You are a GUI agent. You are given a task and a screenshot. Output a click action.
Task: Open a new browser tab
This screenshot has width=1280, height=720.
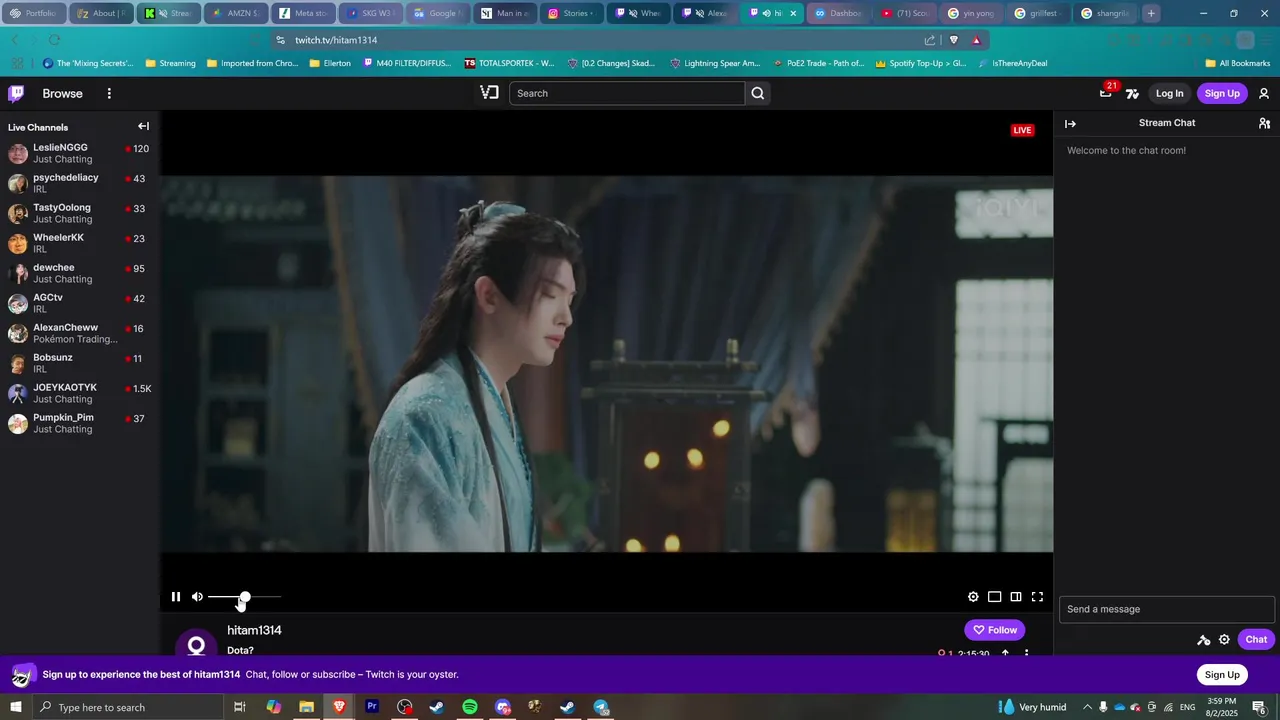[x=1151, y=13]
